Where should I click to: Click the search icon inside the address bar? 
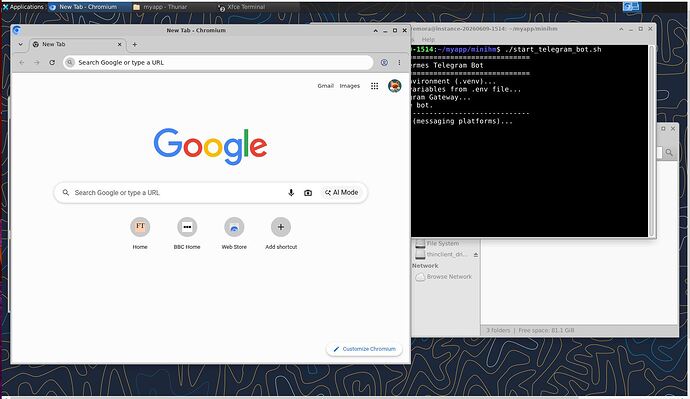(70, 62)
